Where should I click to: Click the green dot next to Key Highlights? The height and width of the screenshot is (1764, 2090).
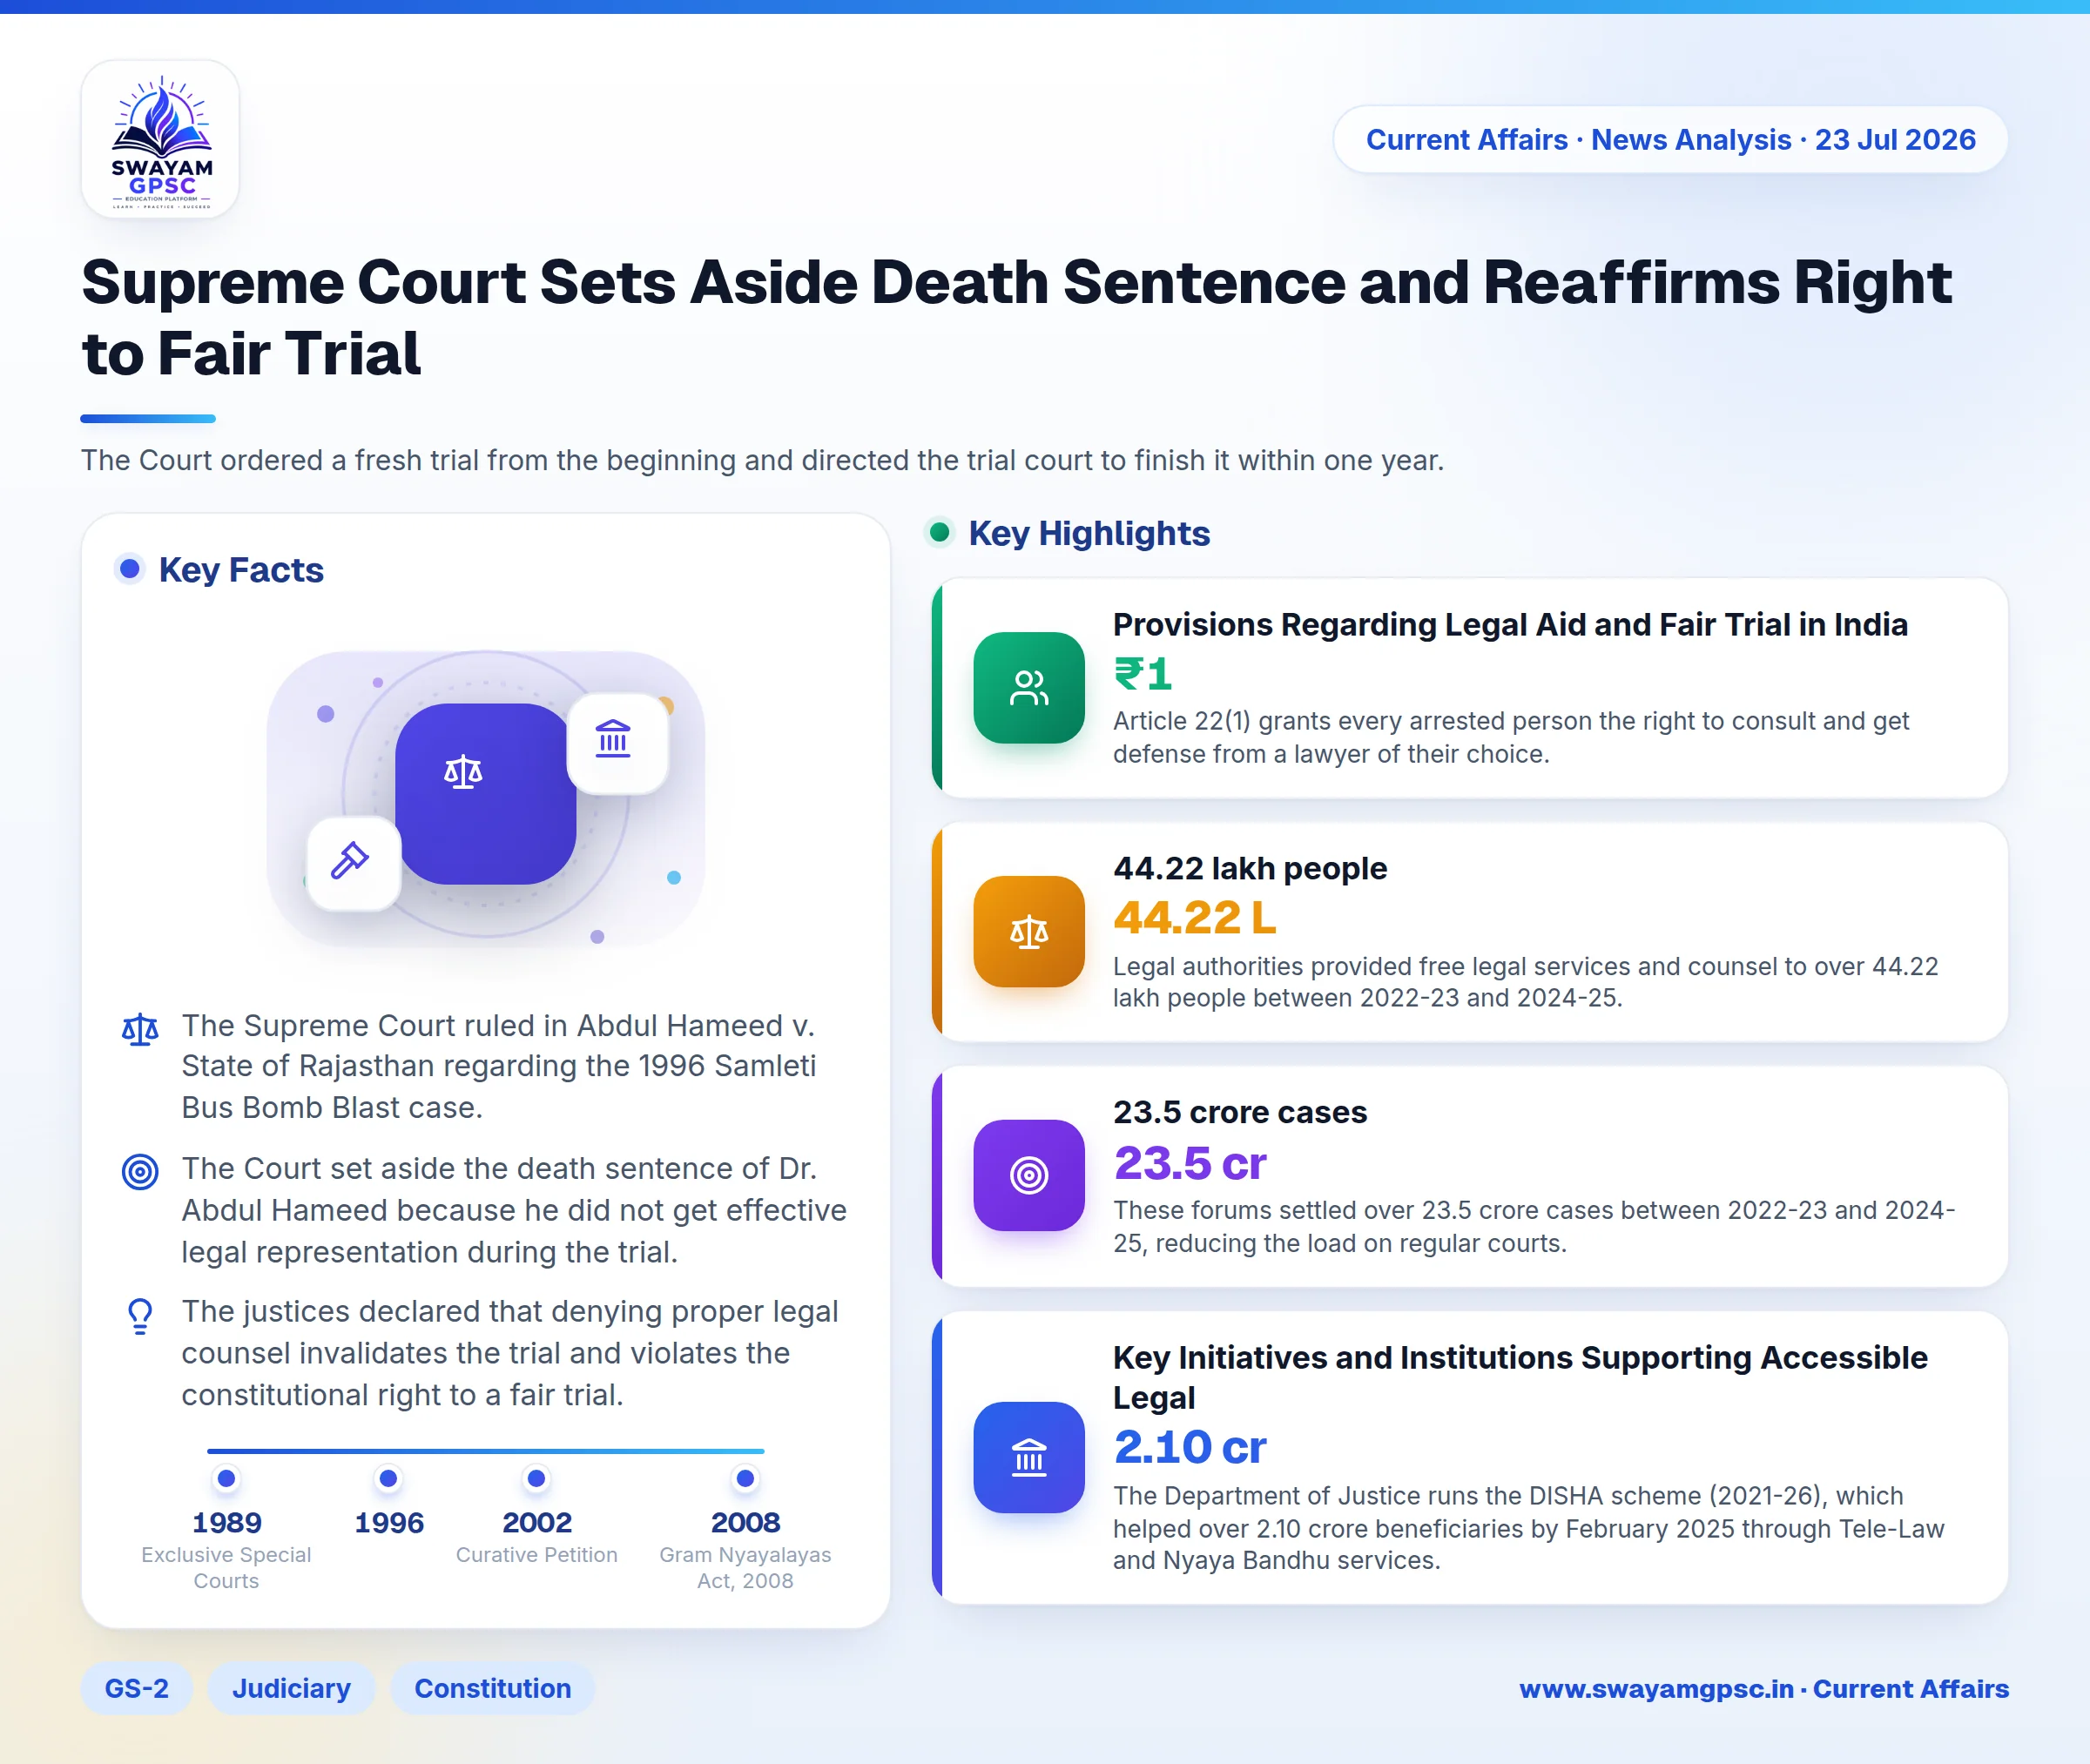pos(939,532)
